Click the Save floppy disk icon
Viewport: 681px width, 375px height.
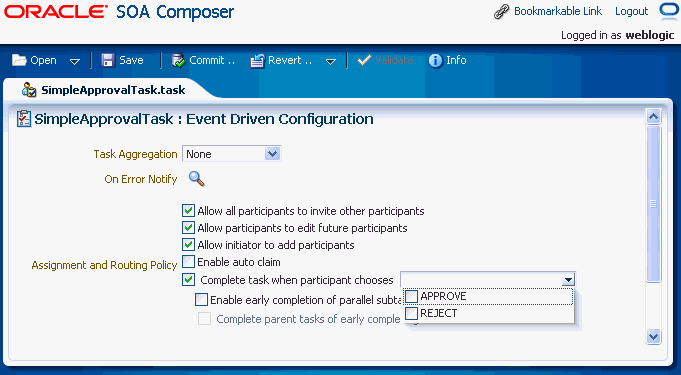[x=107, y=60]
